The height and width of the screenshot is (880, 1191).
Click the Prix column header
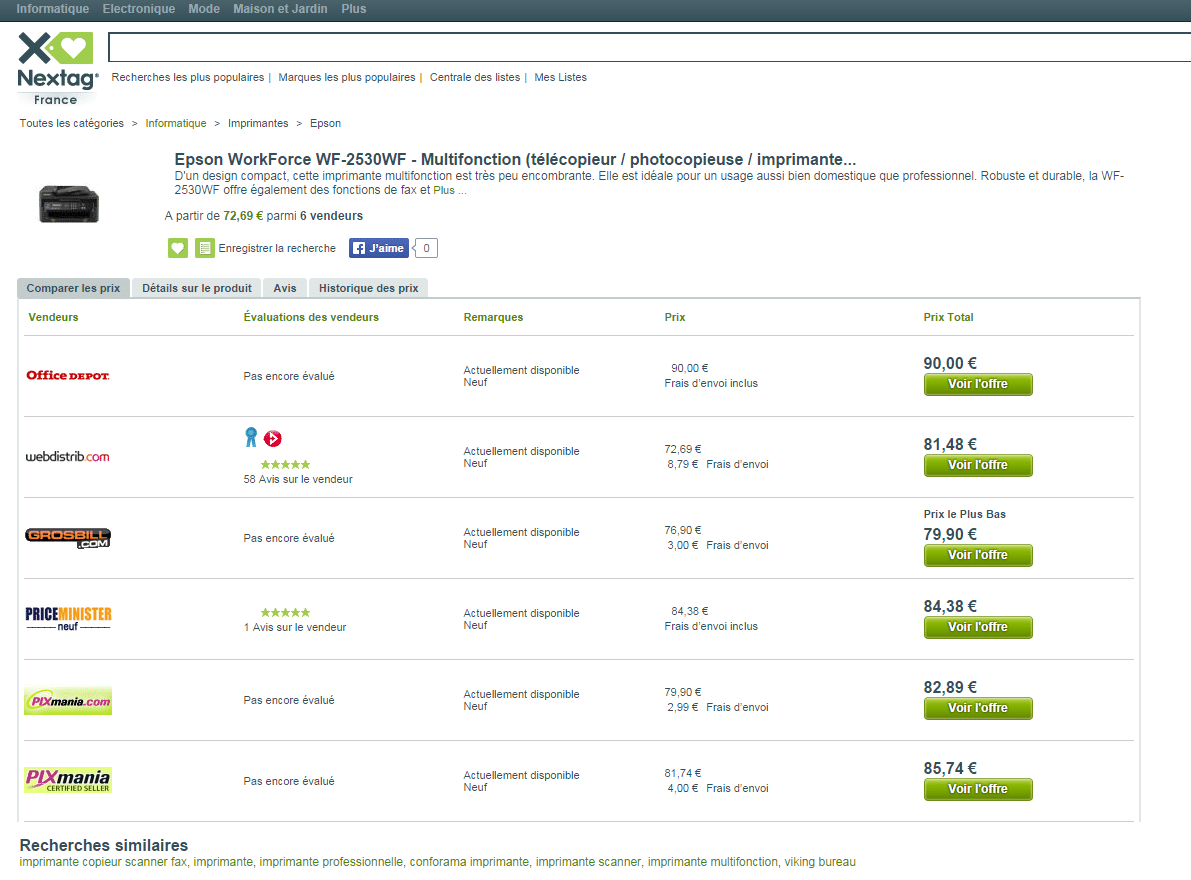pos(674,317)
